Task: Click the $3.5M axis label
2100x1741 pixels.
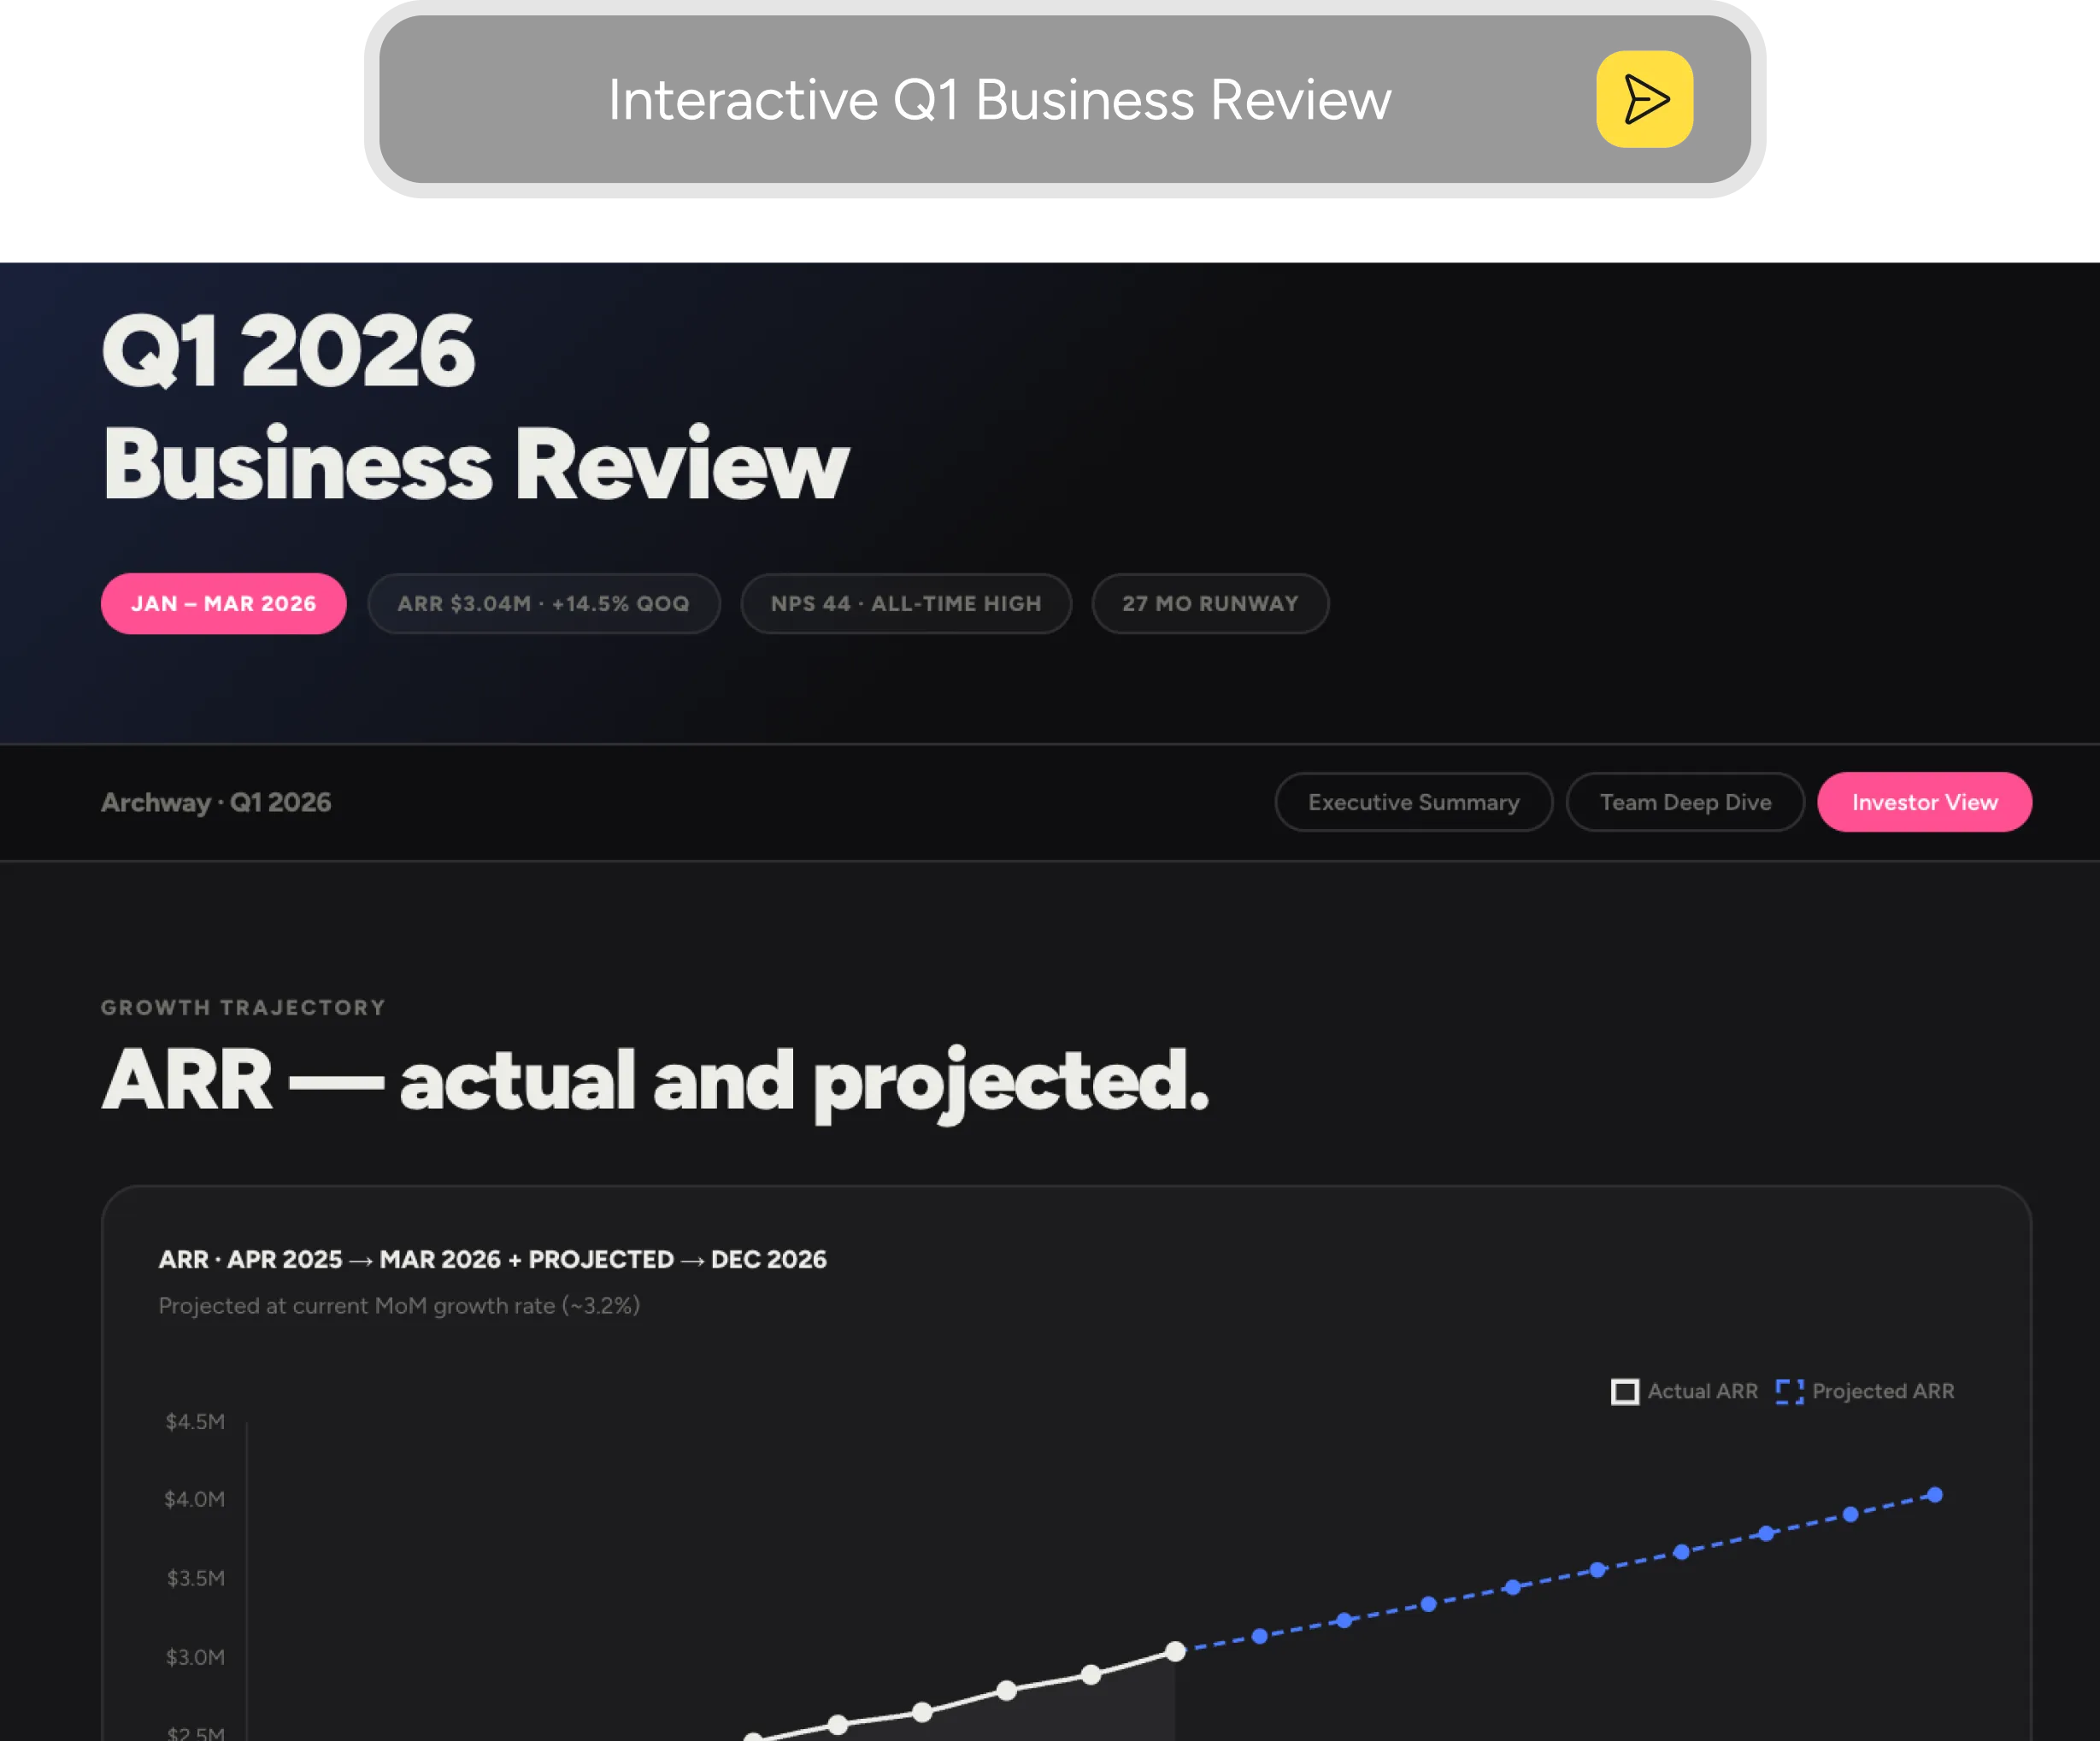Action: (x=195, y=1578)
